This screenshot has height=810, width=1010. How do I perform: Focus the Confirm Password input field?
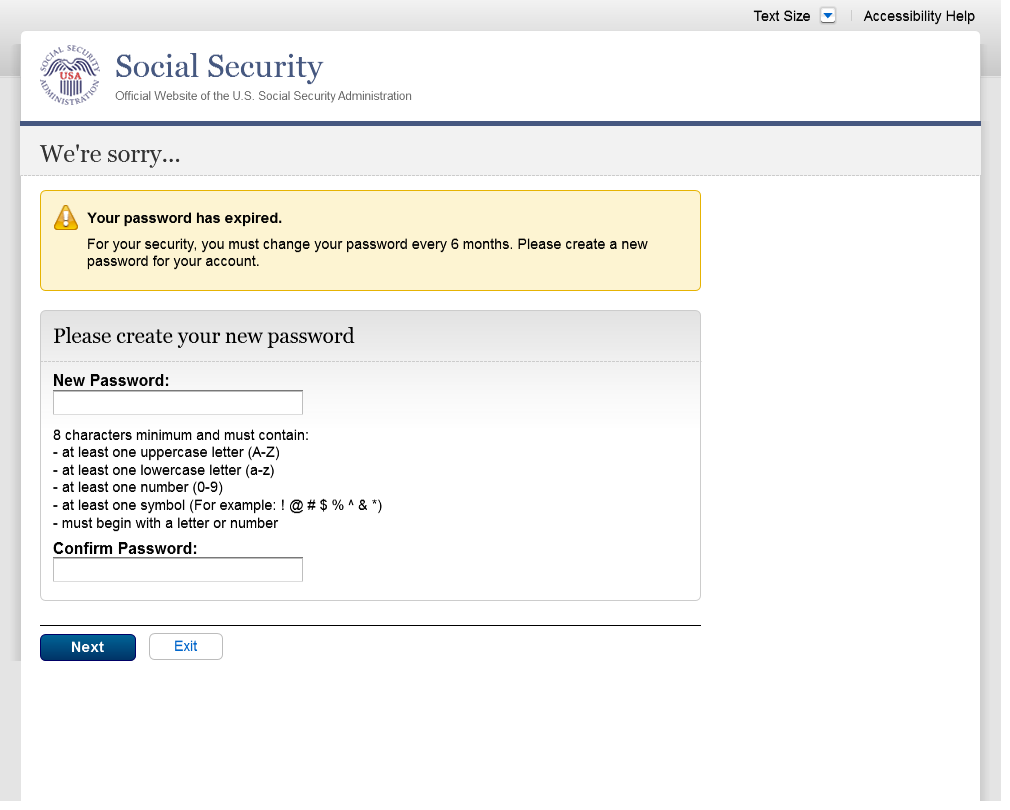(x=178, y=570)
